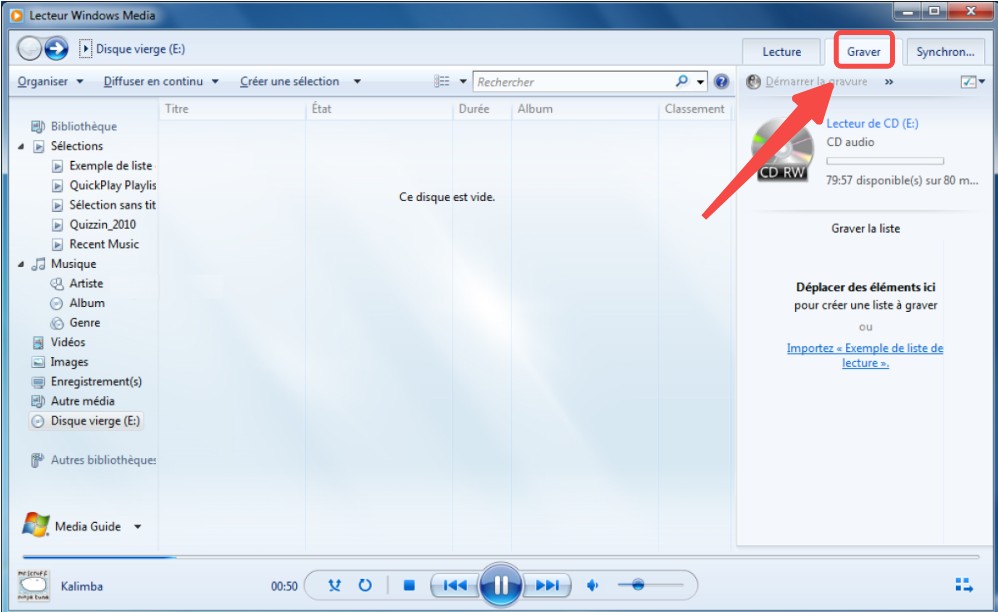998x612 pixels.
Task: Select the Musique library item
Action: [64, 263]
